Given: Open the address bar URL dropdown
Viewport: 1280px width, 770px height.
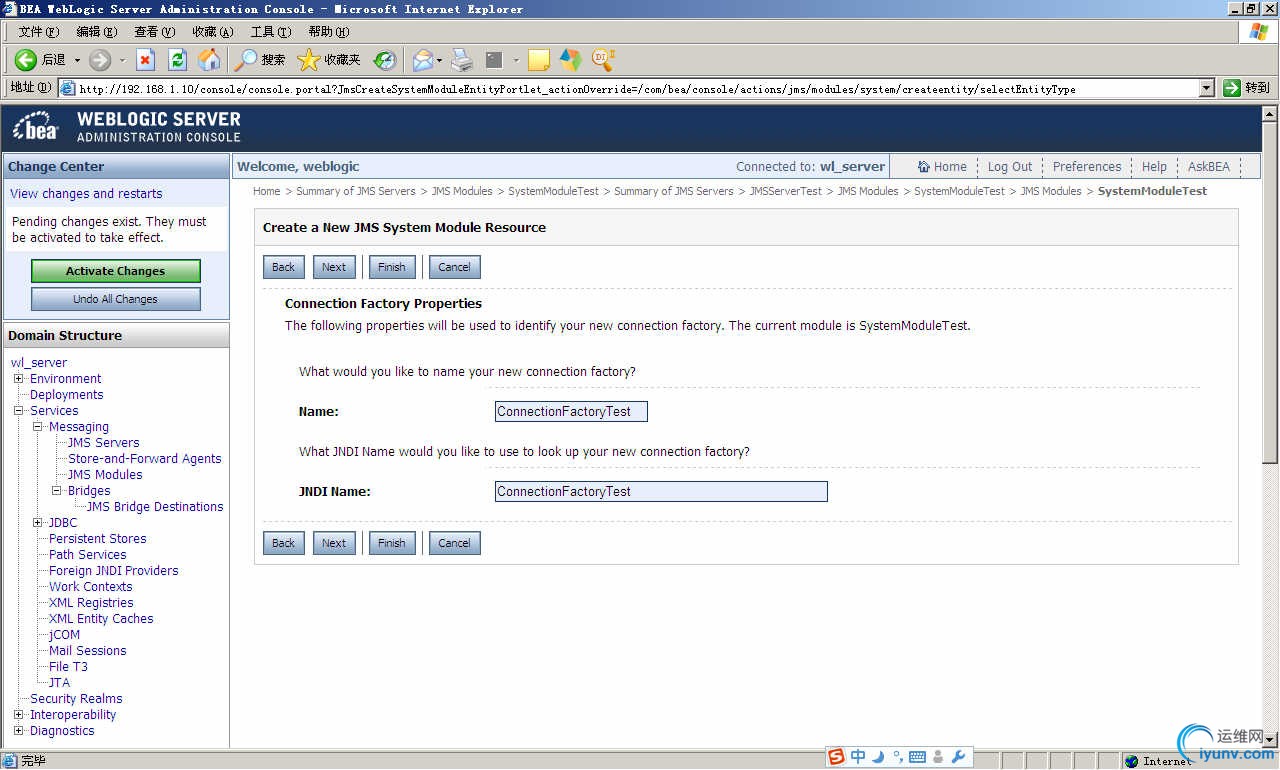Looking at the screenshot, I should [x=1206, y=88].
